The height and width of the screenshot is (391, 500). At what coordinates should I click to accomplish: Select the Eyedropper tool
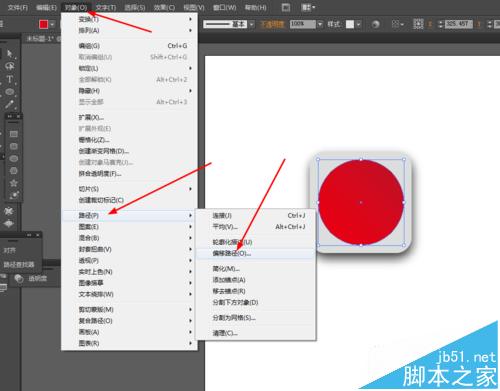coord(10,104)
